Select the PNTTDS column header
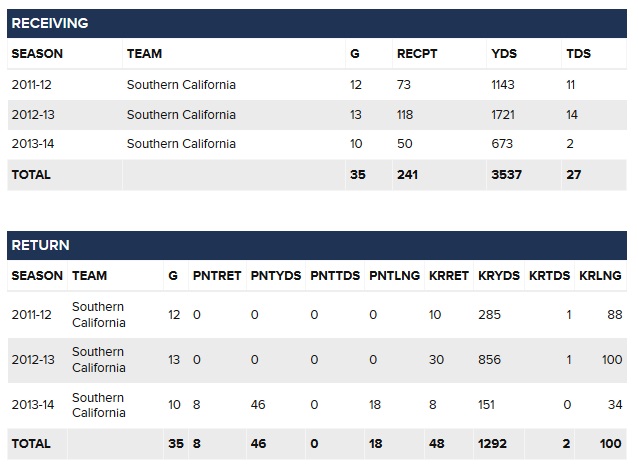The image size is (638, 468). coord(335,276)
